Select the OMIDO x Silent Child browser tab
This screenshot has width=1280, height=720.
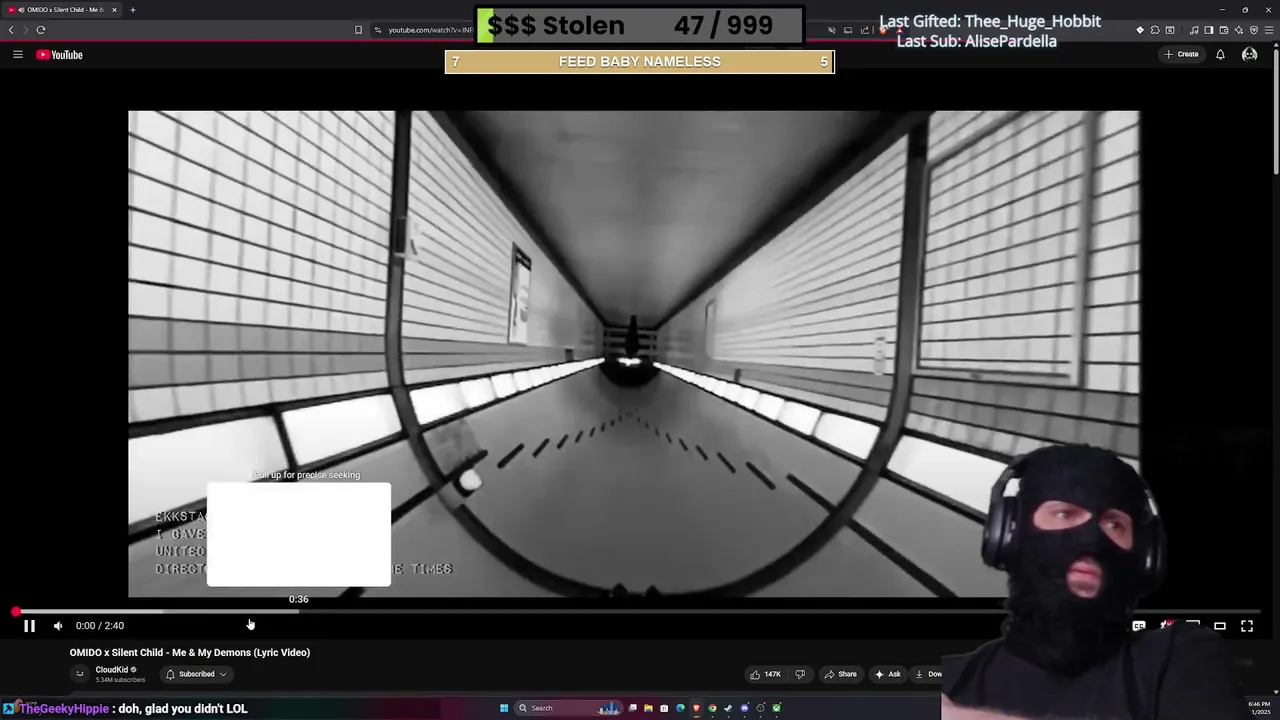[60, 10]
